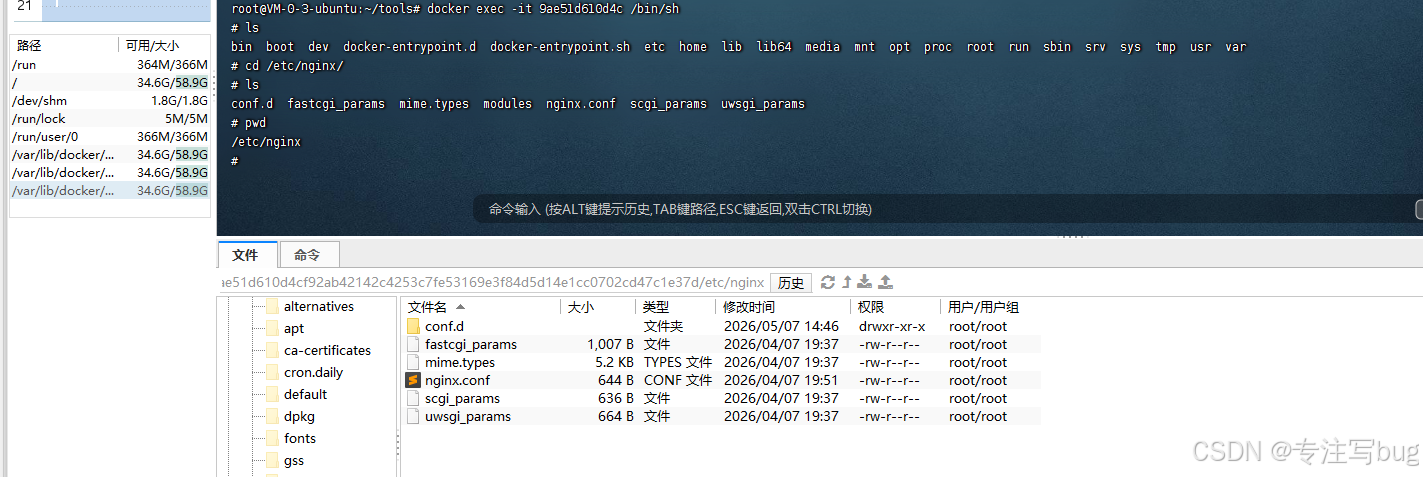Sort files by 用户/用户组 column
The height and width of the screenshot is (477, 1423).
point(983,307)
